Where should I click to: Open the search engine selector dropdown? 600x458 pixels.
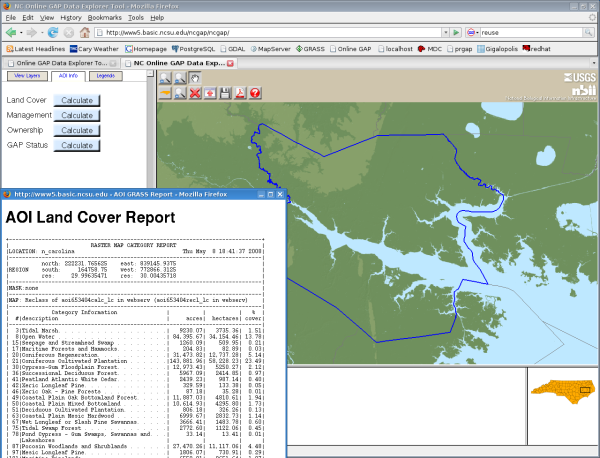click(473, 33)
